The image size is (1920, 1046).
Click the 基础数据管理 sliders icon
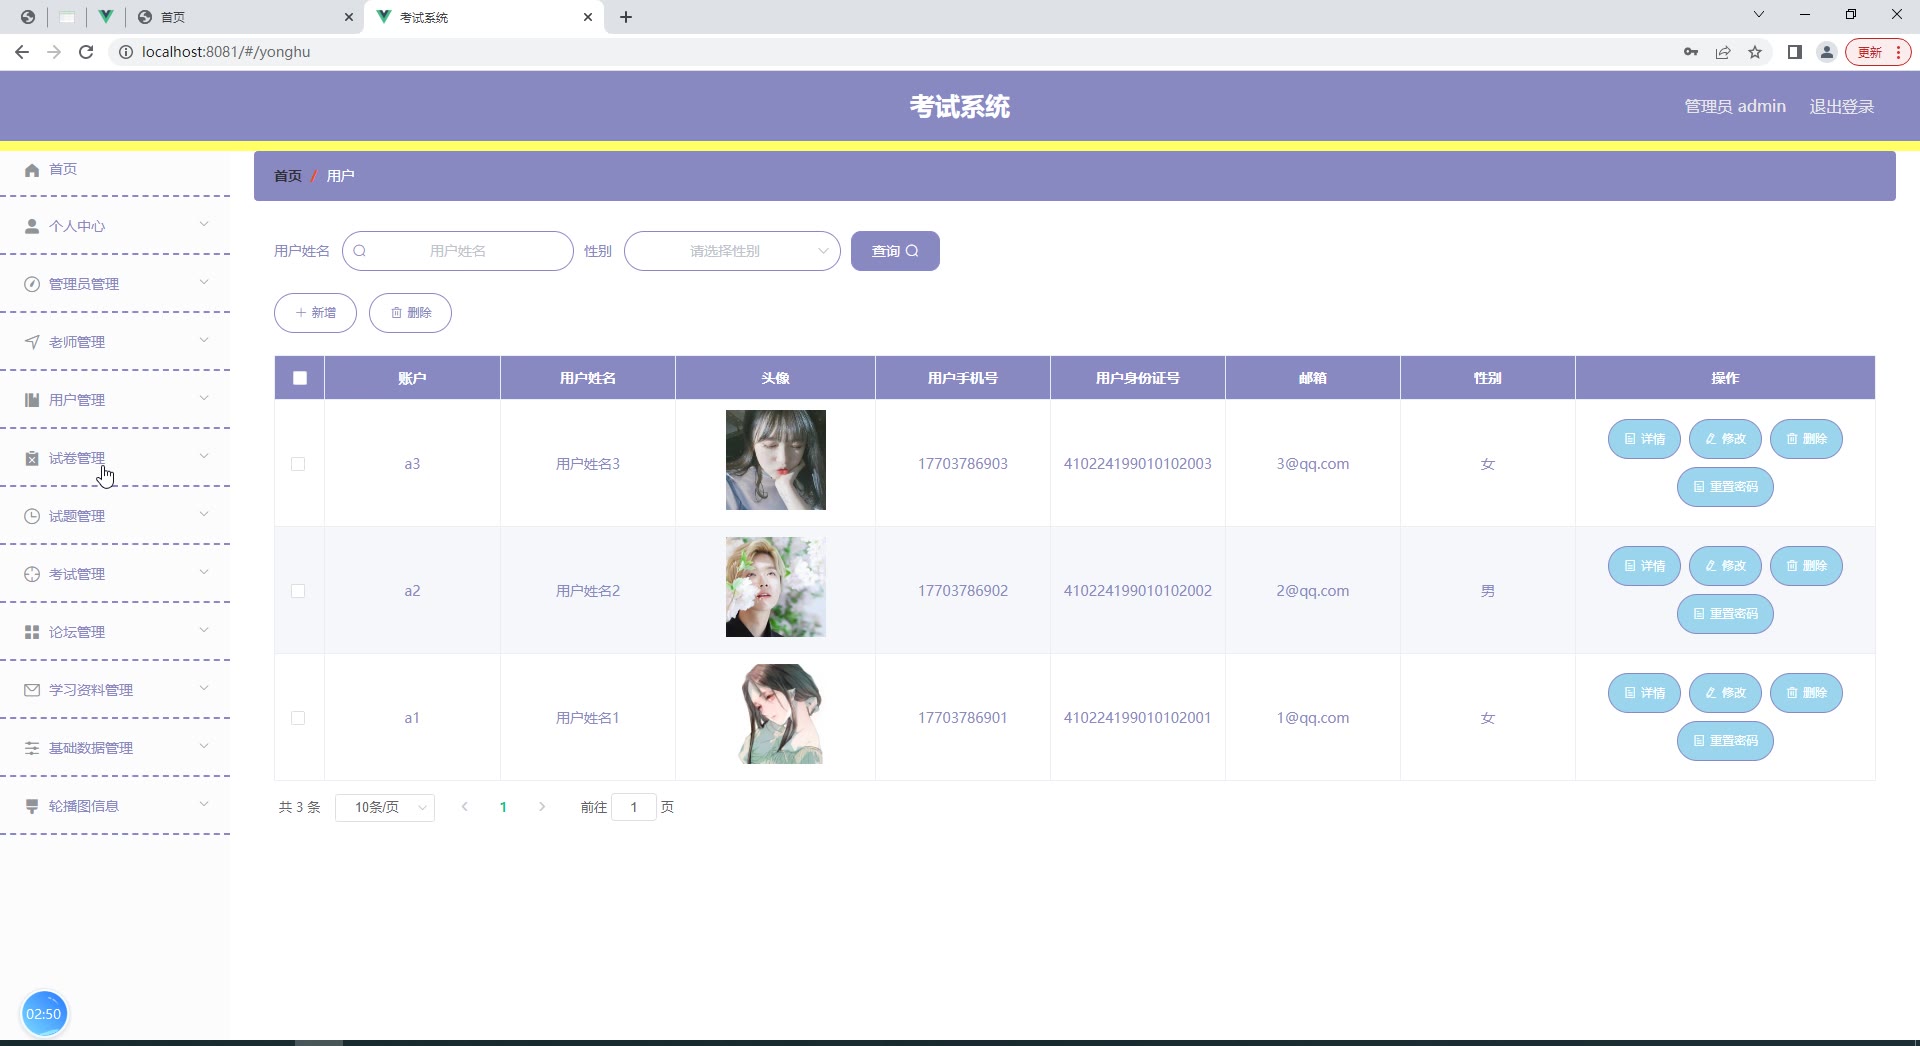click(32, 748)
